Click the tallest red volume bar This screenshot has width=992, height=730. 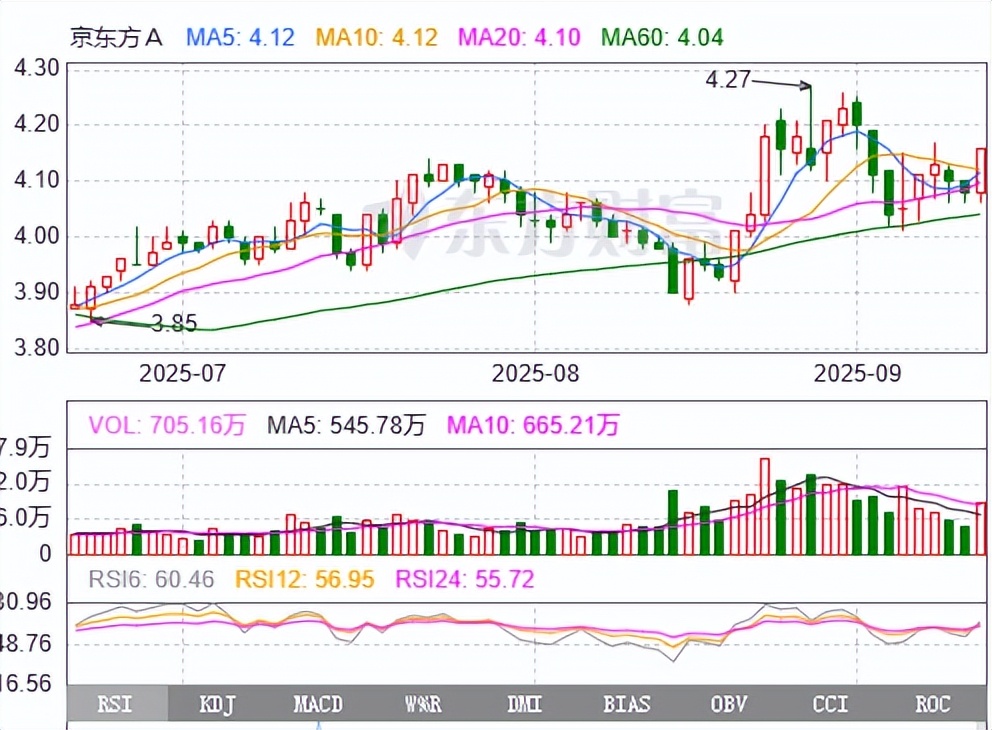pyautogui.click(x=765, y=507)
